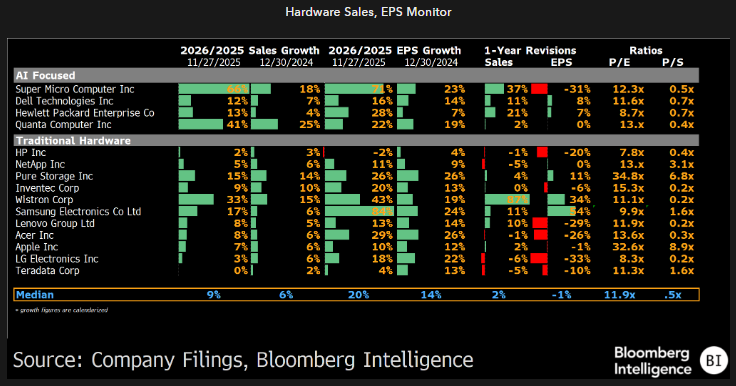Click the P/S subheader
The width and height of the screenshot is (736, 386).
tap(673, 62)
